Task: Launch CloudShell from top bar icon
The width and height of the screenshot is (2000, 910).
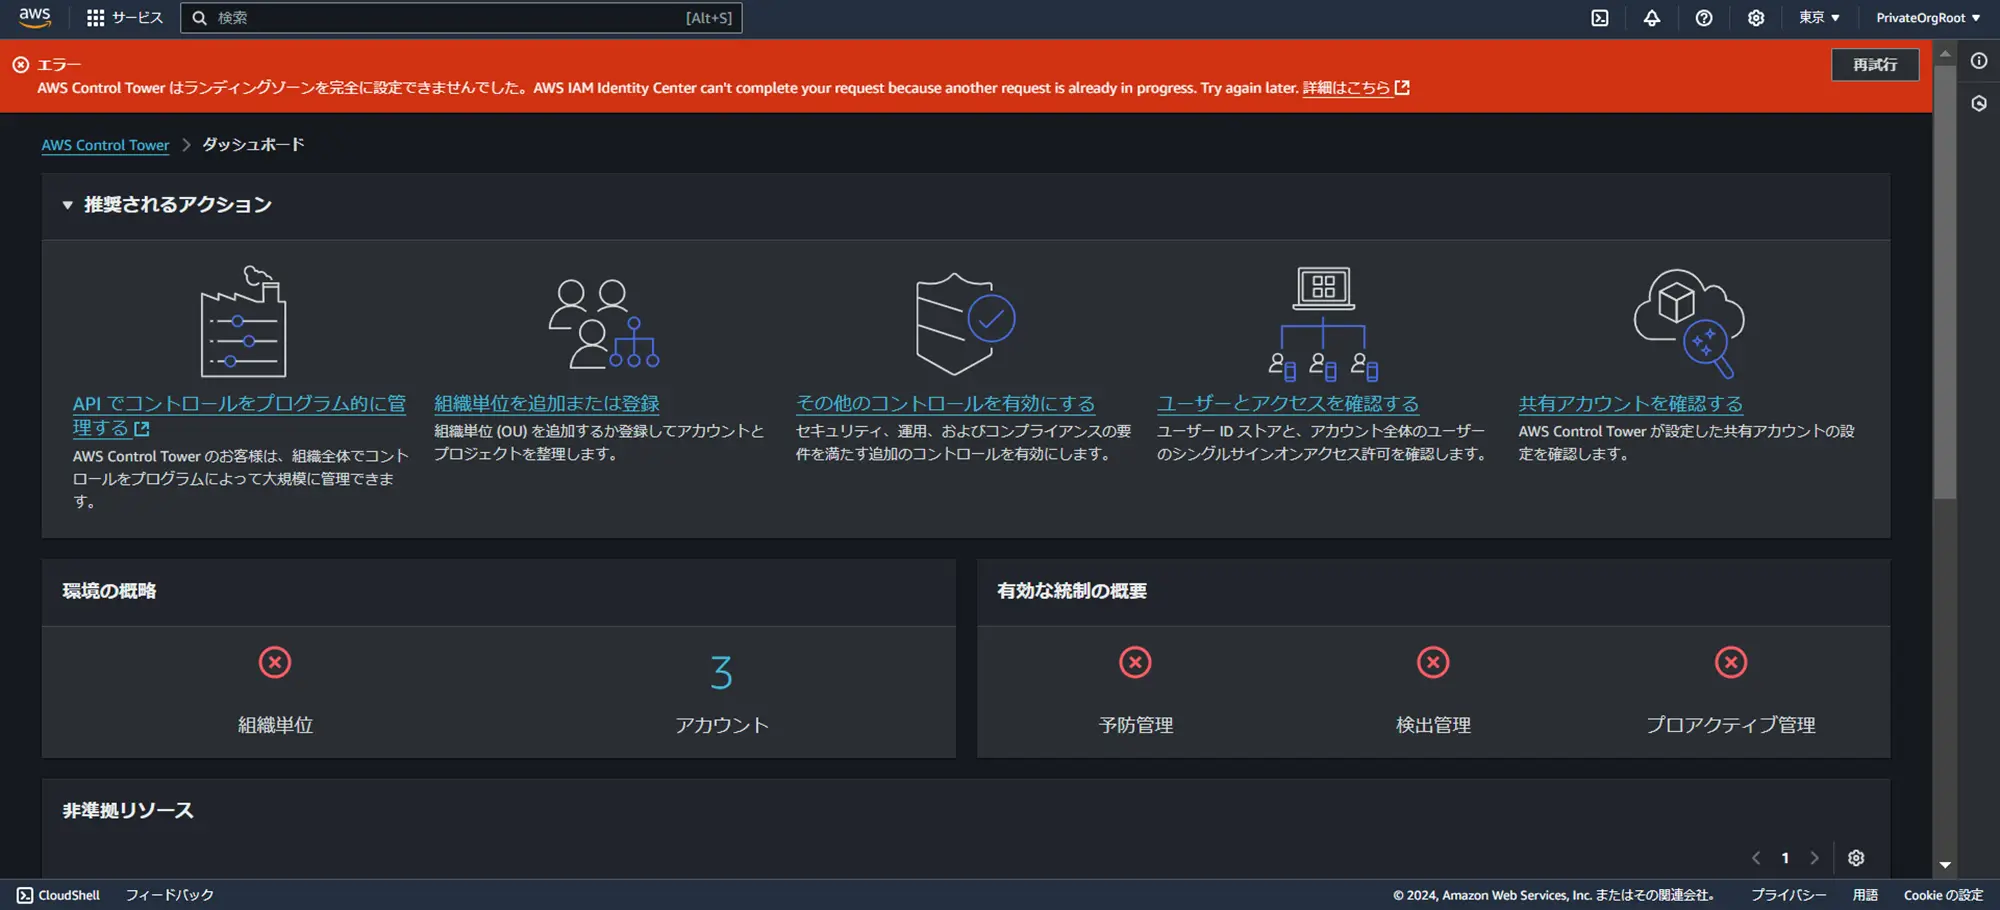Action: [x=1600, y=18]
